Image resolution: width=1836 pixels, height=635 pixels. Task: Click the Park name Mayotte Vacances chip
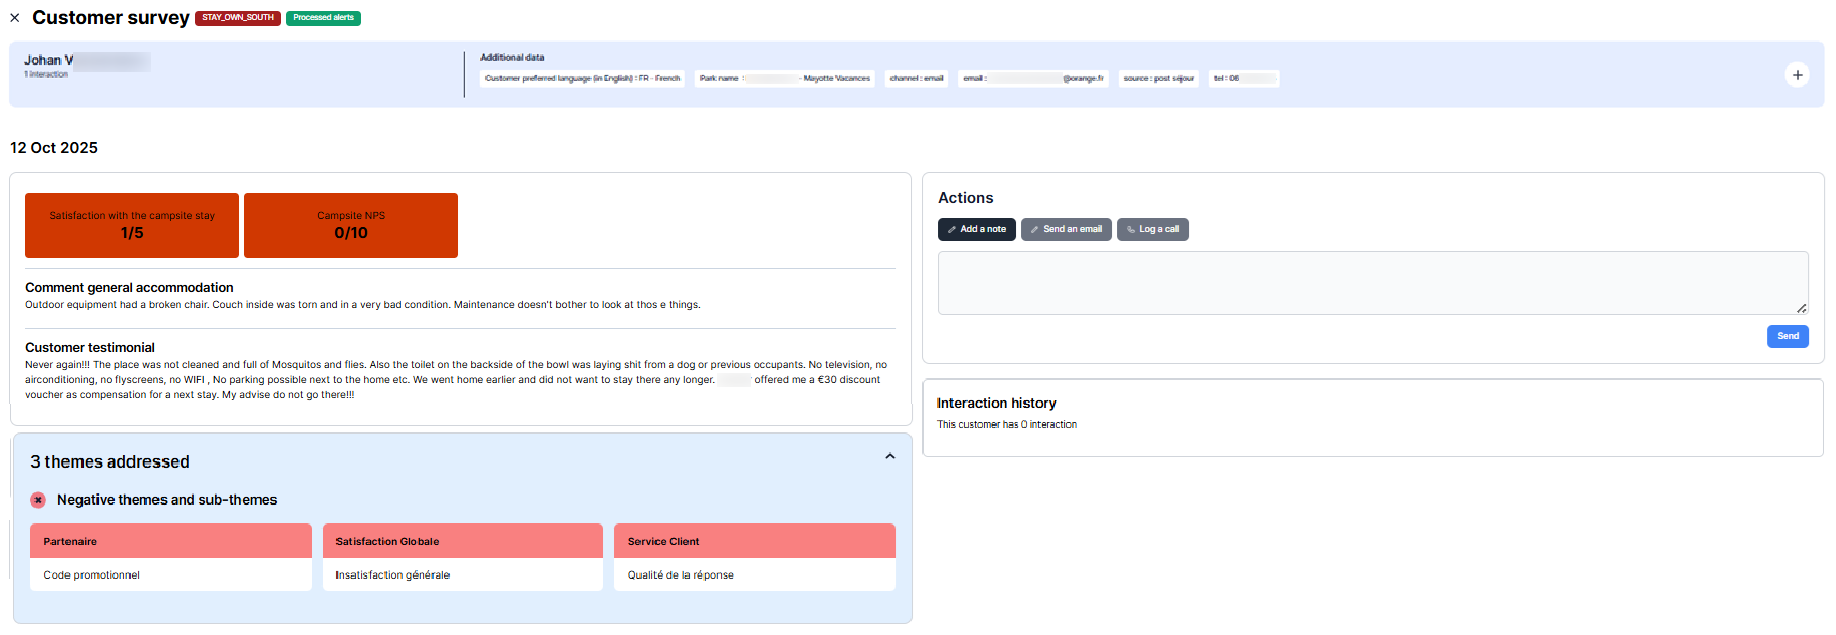pos(784,78)
